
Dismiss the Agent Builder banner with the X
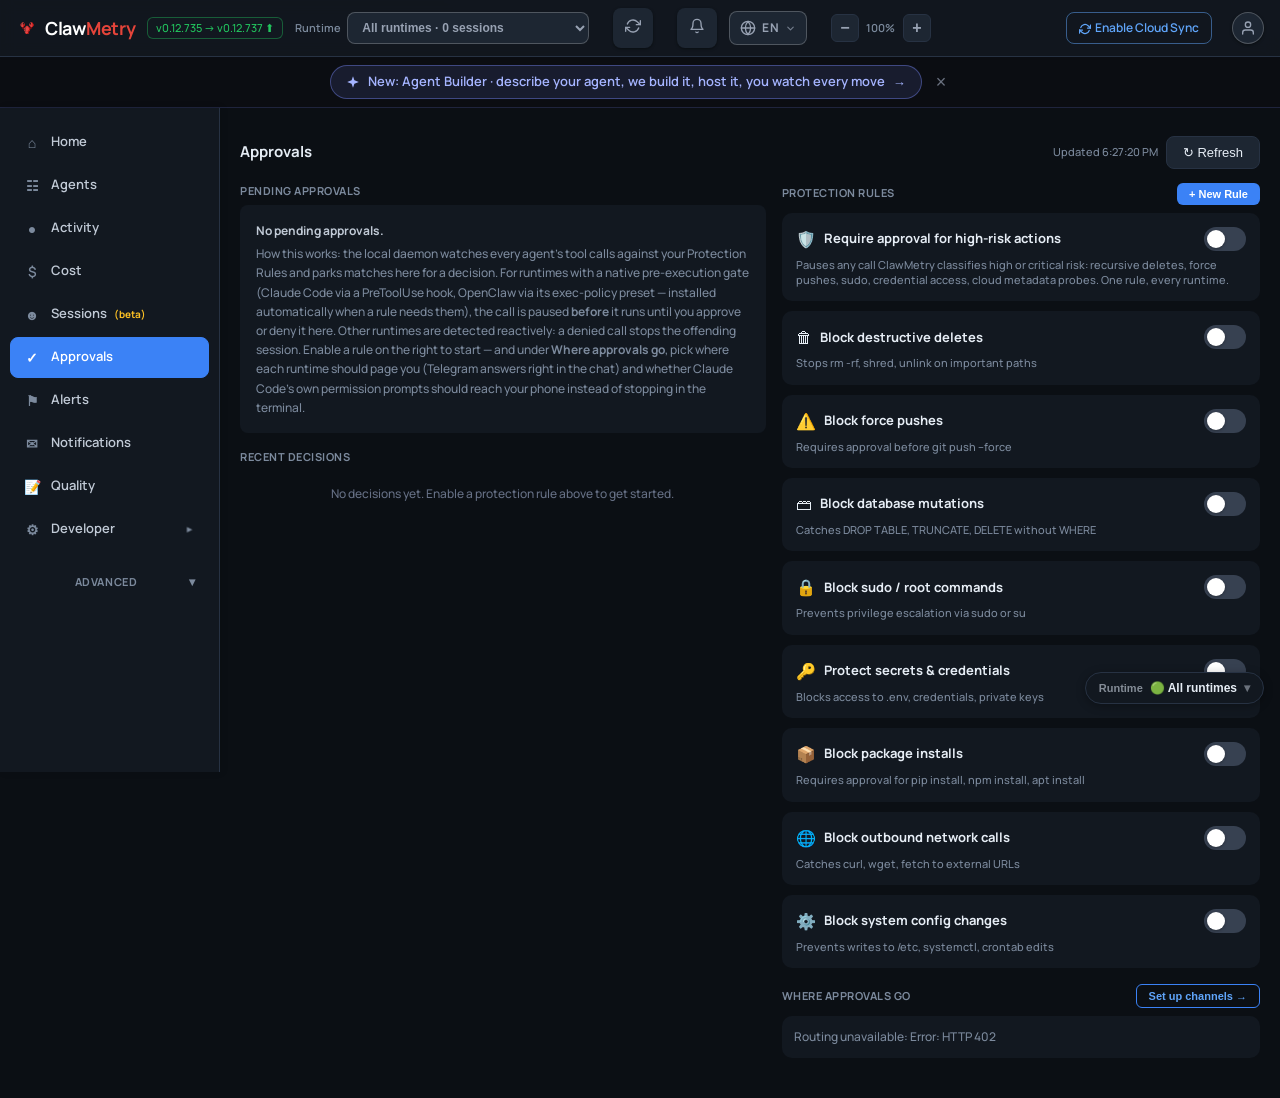(x=941, y=82)
